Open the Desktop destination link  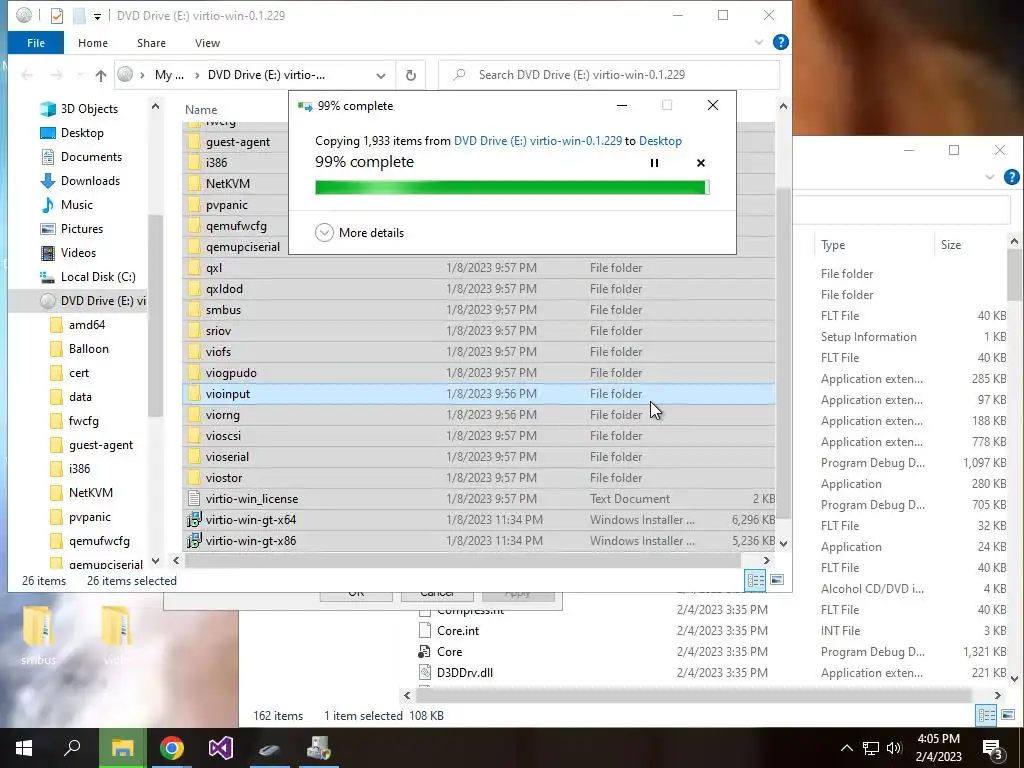(660, 141)
